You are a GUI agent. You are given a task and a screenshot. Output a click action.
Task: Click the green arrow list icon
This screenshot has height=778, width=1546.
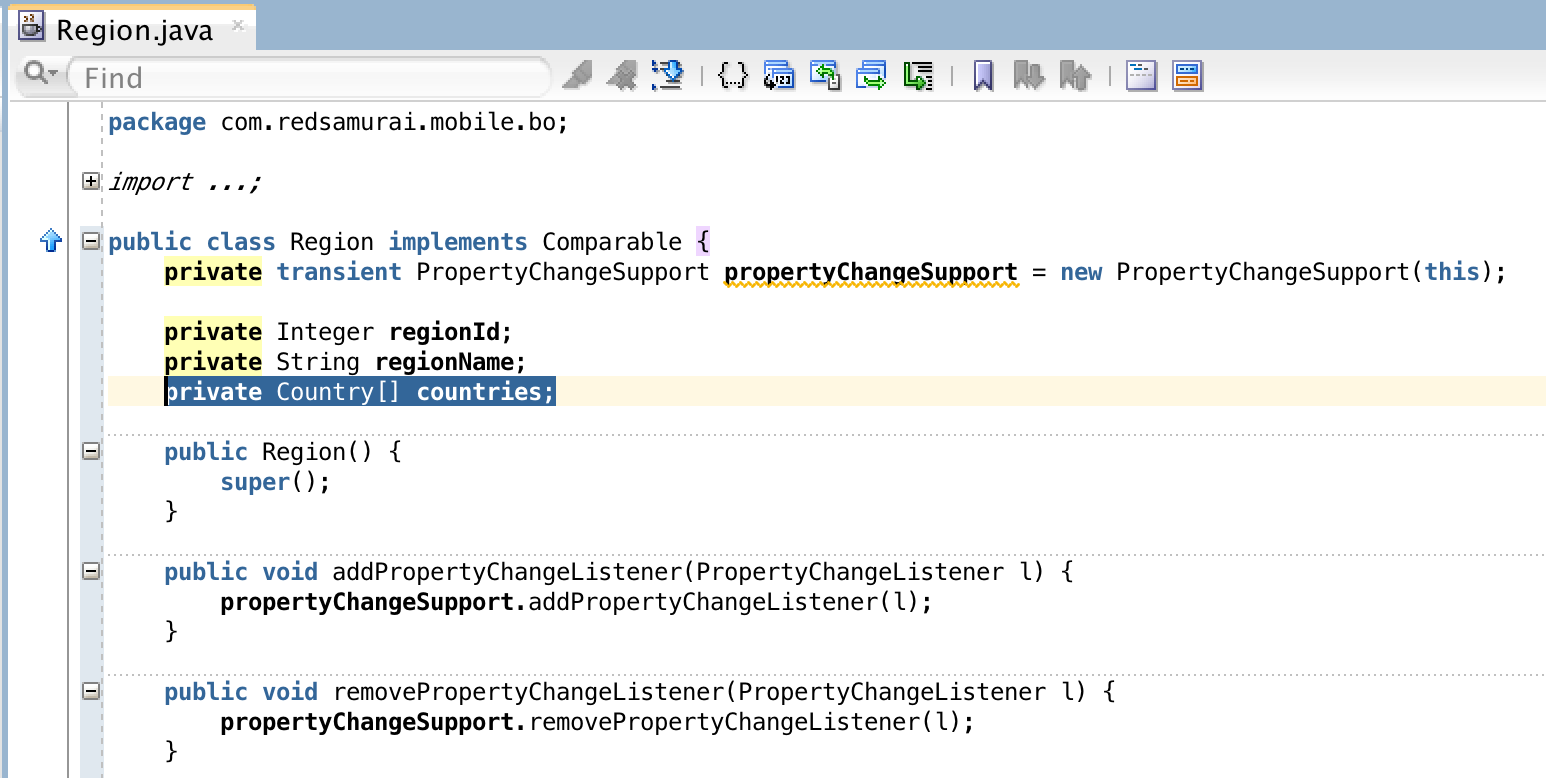[918, 75]
